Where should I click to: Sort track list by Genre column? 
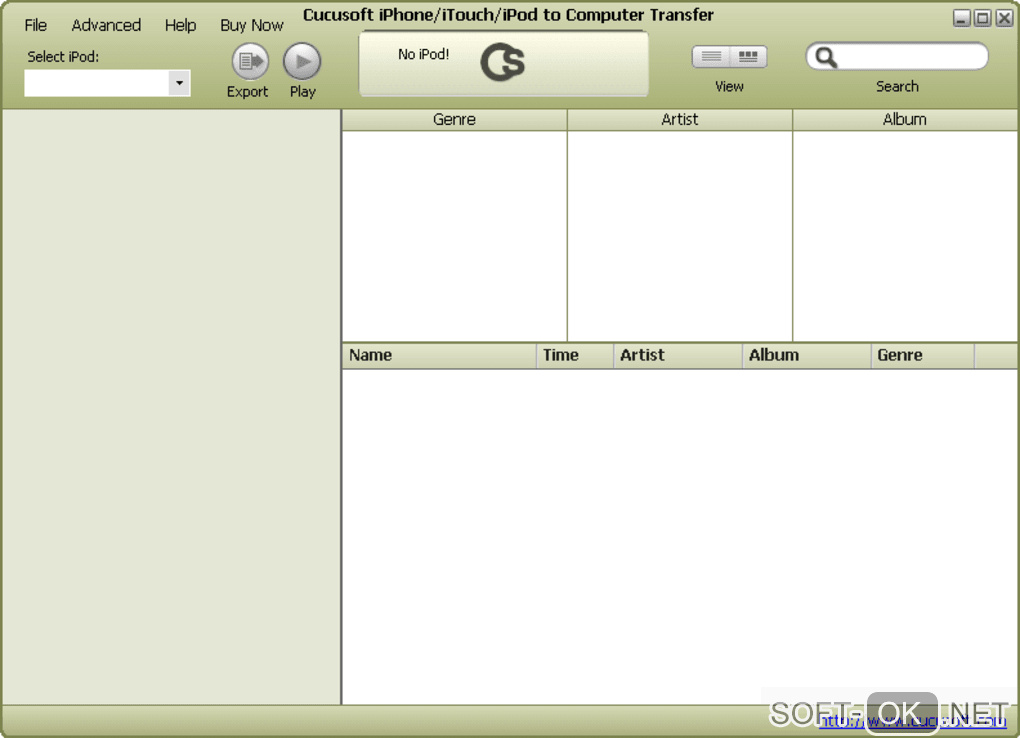(x=922, y=355)
